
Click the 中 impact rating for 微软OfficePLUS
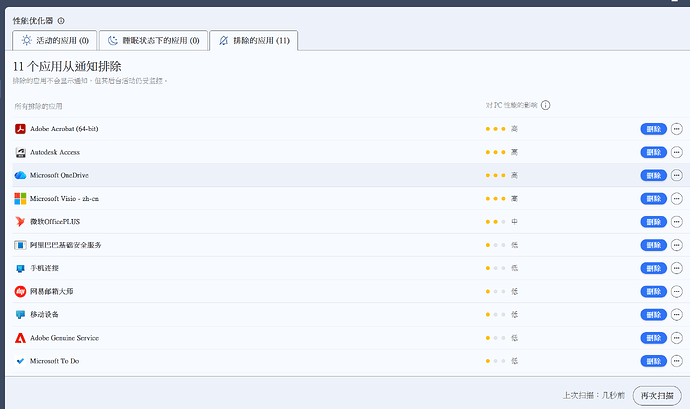(x=514, y=222)
